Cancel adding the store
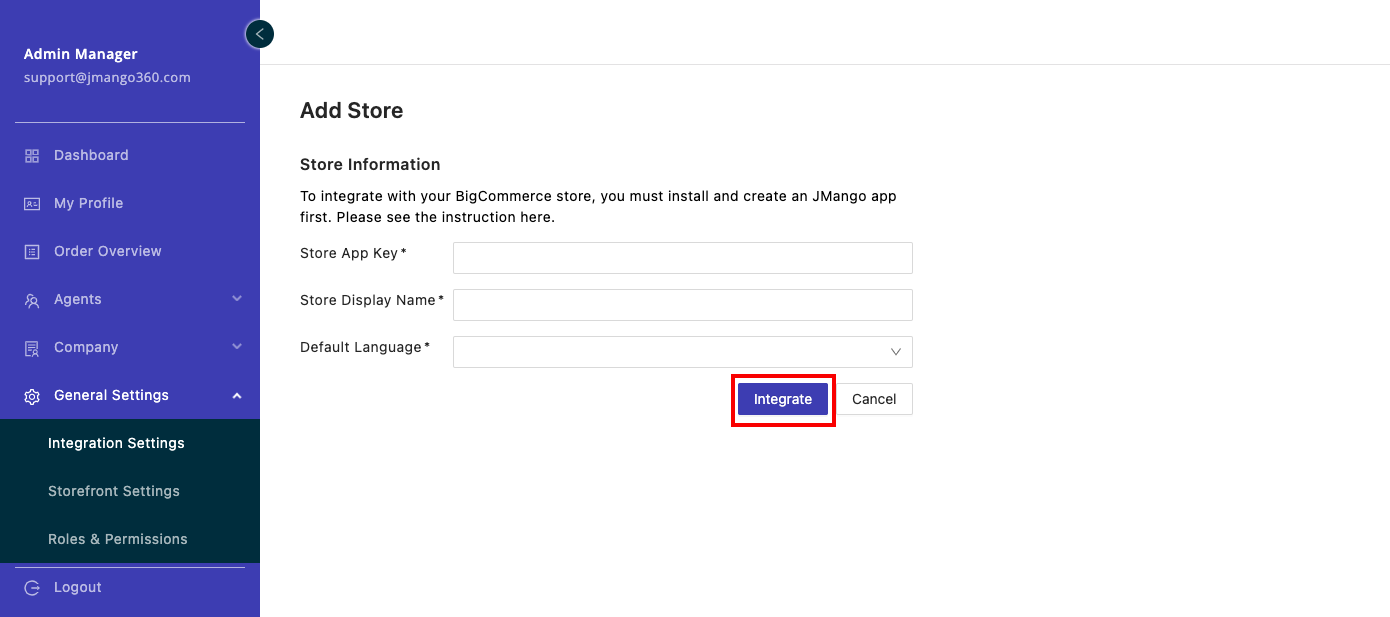Image resolution: width=1390 pixels, height=617 pixels. [874, 399]
